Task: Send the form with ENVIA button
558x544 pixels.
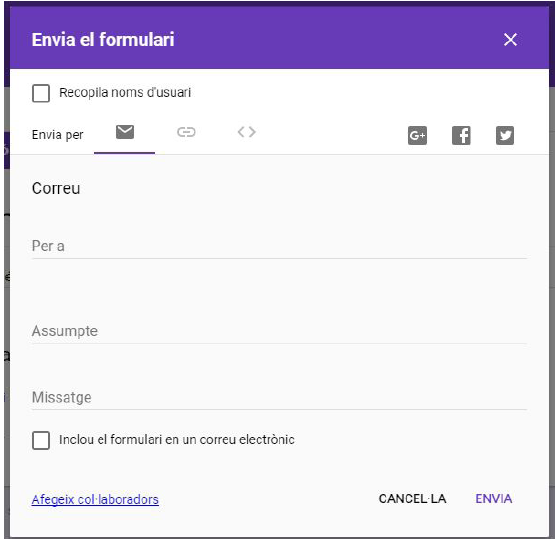Action: 494,499
